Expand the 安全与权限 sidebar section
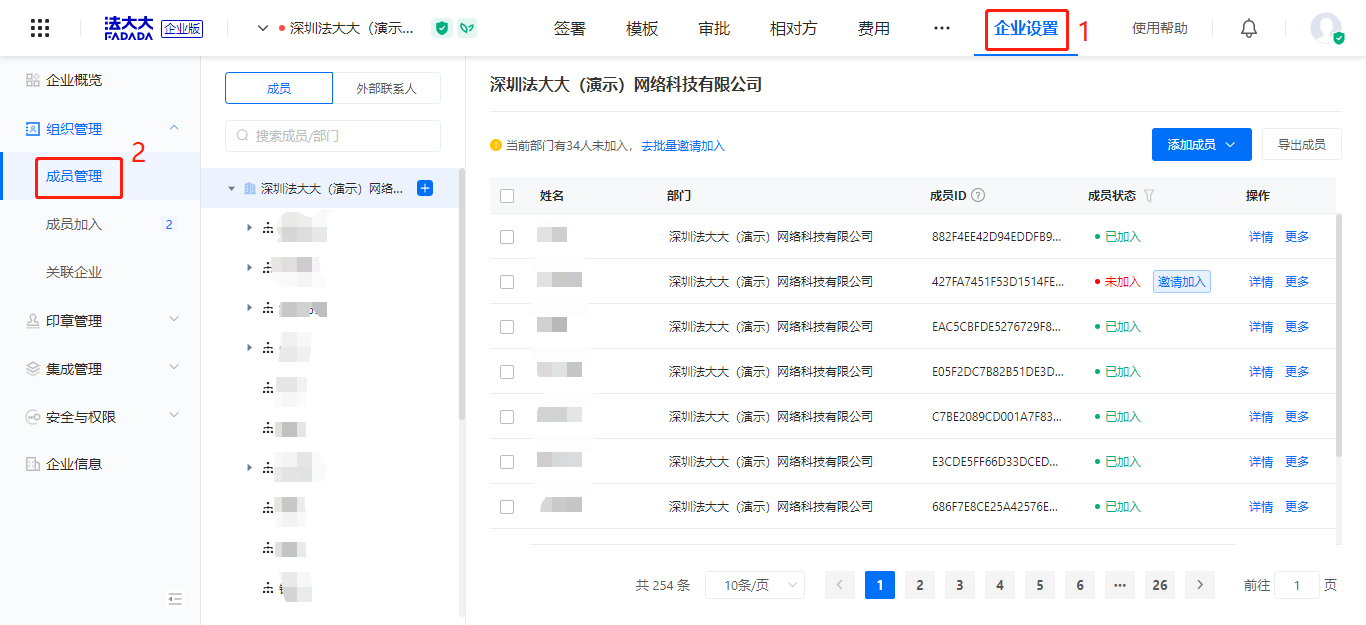Image resolution: width=1366 pixels, height=625 pixels. (x=174, y=416)
